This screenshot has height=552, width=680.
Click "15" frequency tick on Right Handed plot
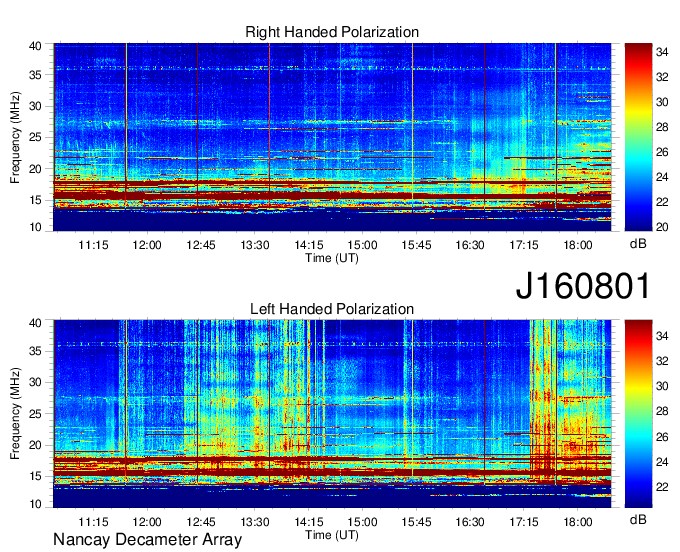pos(36,200)
